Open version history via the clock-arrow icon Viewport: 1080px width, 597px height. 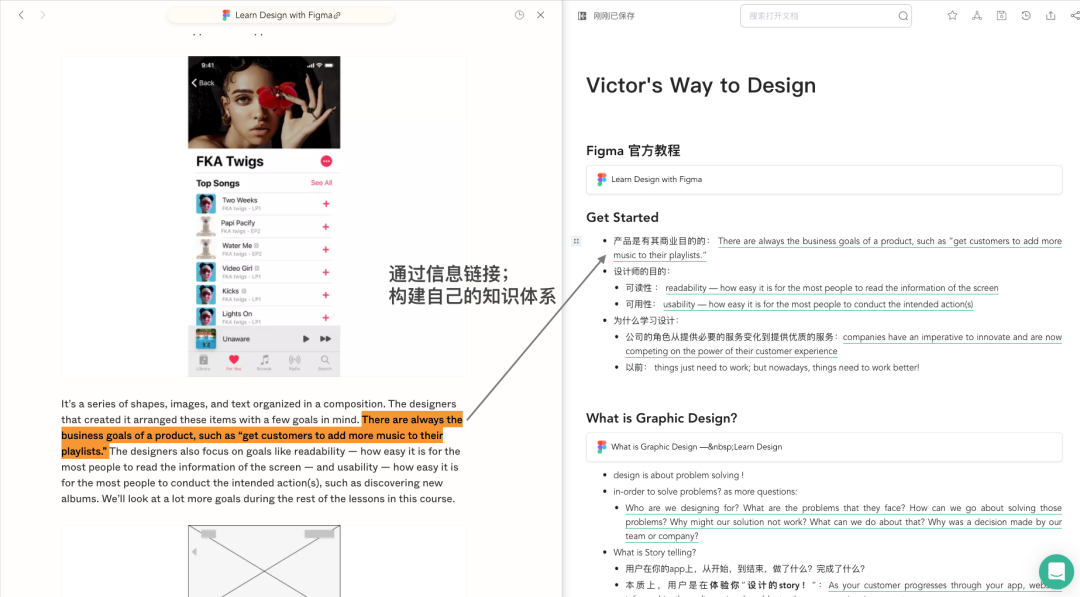tap(1026, 15)
